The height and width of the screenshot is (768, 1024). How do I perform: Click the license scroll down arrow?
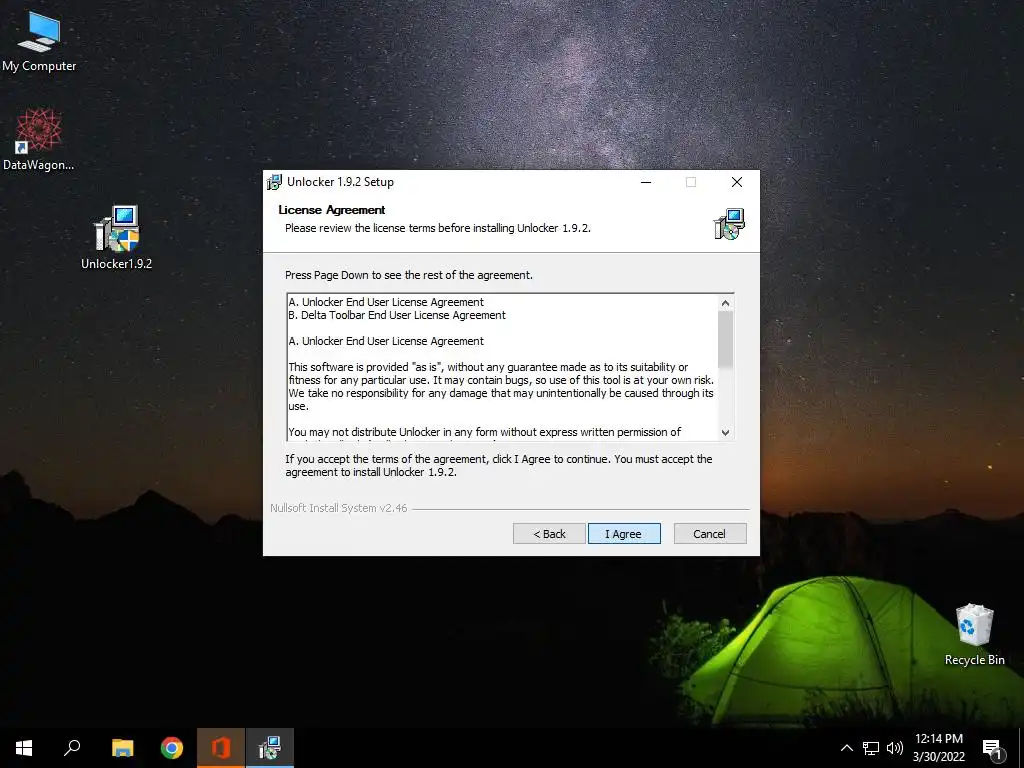725,432
